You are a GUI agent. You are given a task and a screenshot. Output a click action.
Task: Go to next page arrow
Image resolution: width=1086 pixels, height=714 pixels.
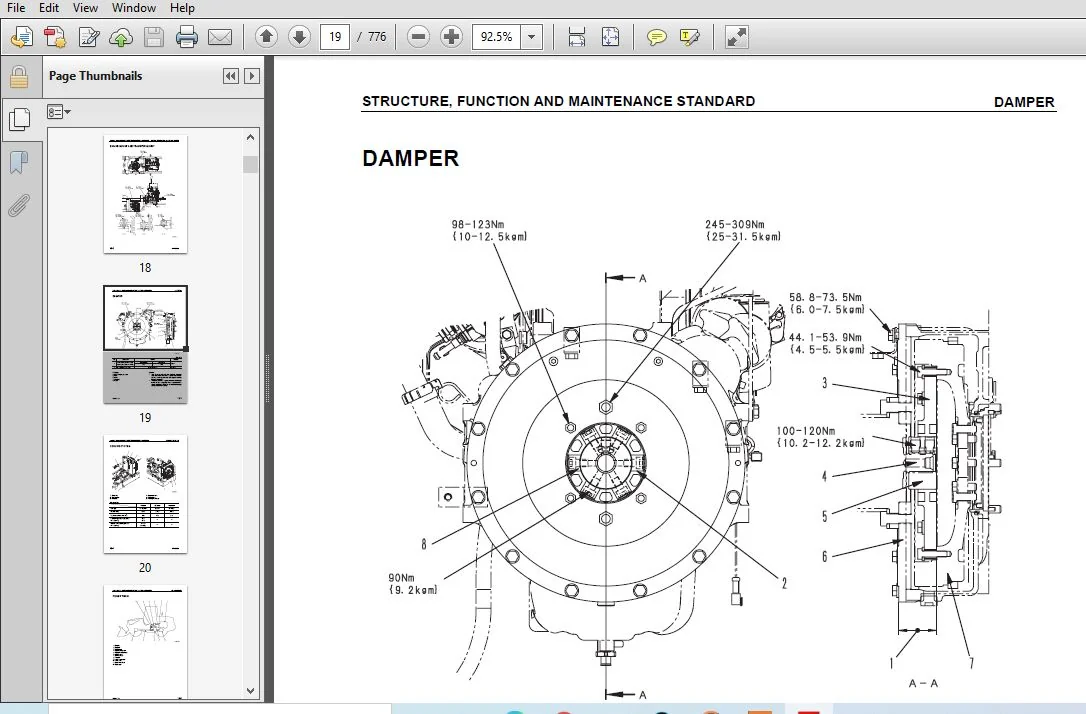point(299,37)
